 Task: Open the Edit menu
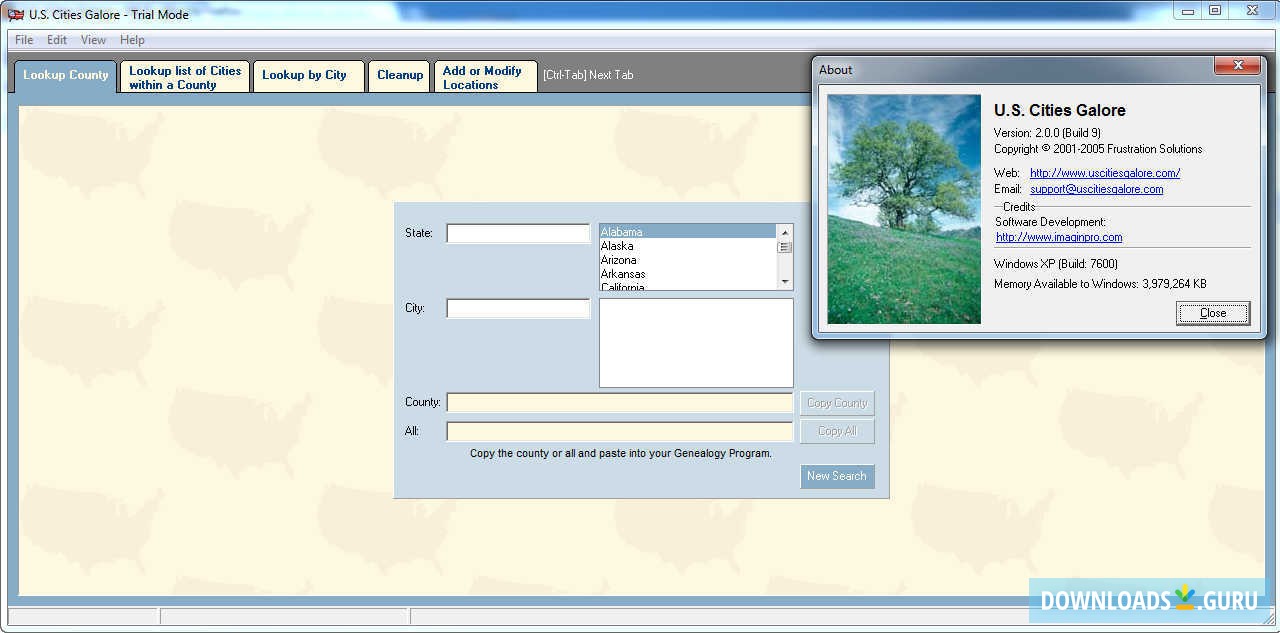pos(57,40)
